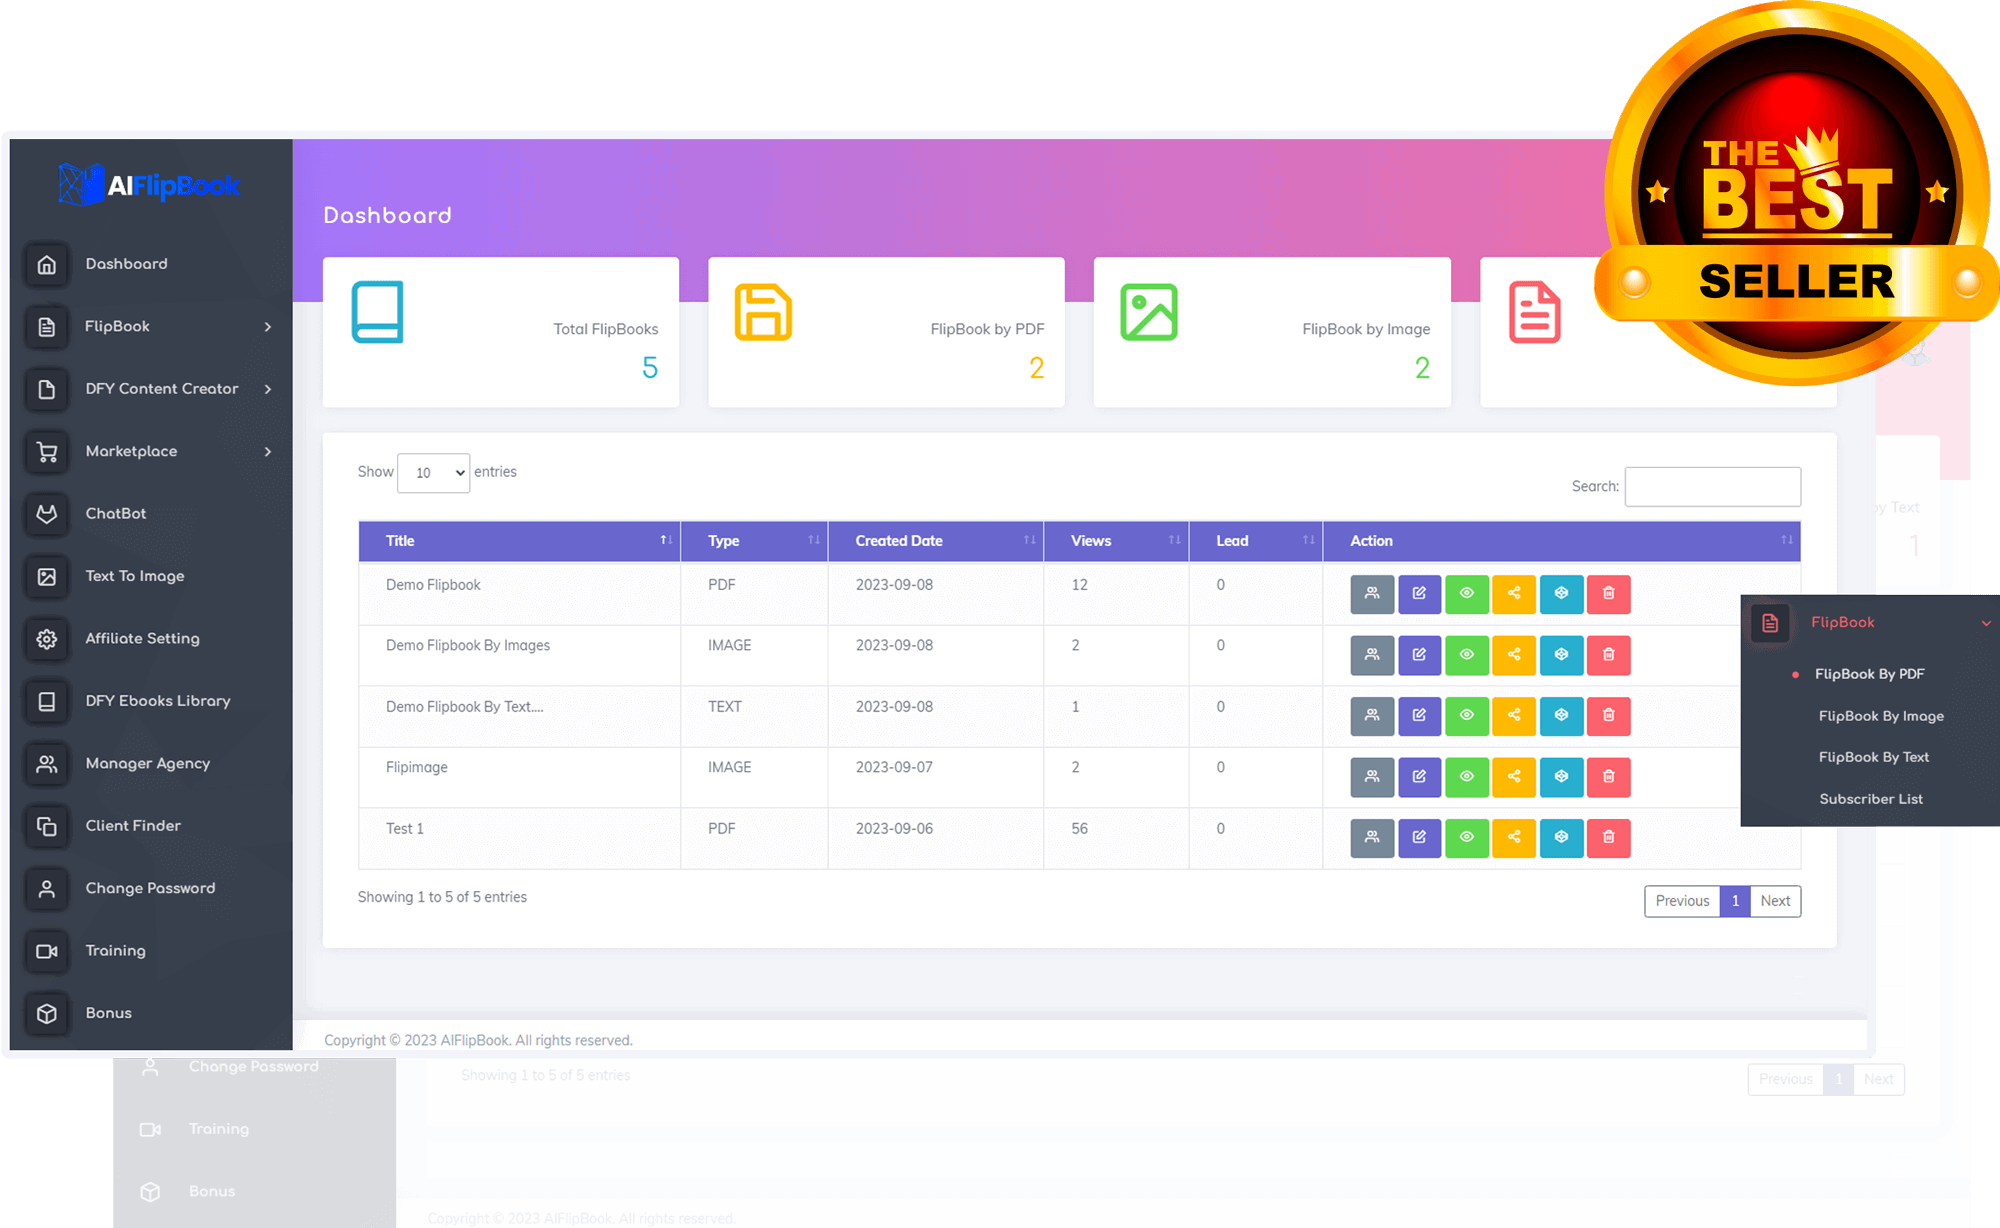
Task: Select FlipBook By Image in popup menu
Action: click(1880, 716)
